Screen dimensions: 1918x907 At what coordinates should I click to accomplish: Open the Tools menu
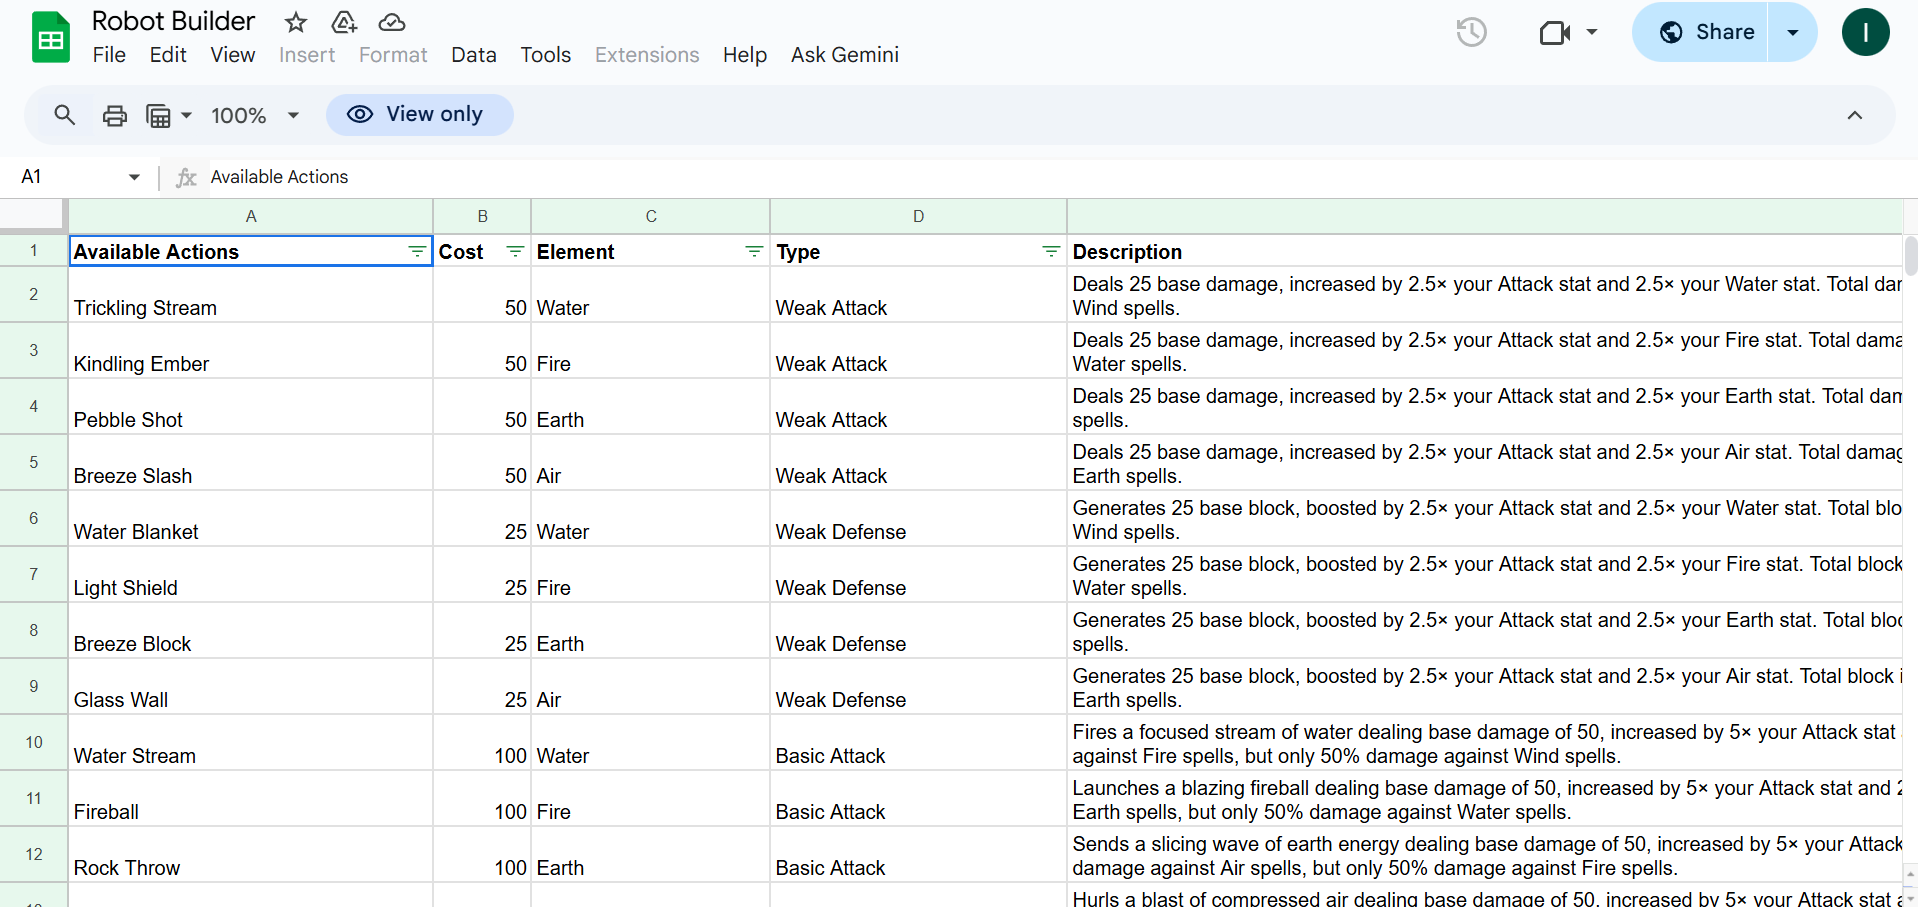click(545, 55)
